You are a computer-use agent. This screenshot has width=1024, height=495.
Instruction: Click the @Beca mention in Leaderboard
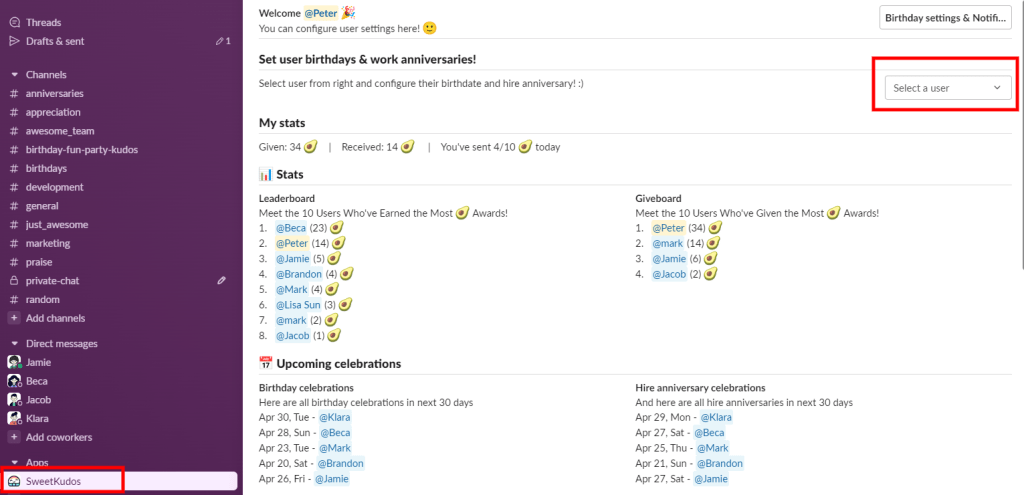[x=291, y=228]
